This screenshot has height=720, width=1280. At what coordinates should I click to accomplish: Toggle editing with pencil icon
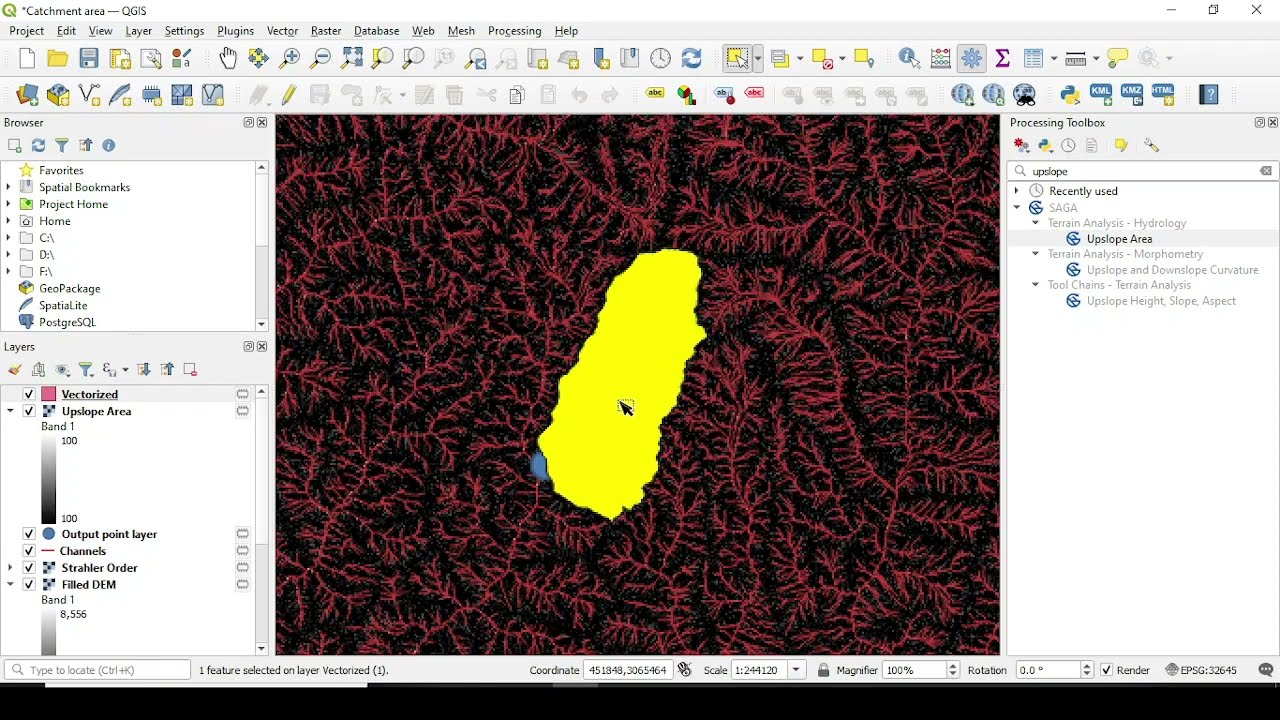pyautogui.click(x=290, y=95)
